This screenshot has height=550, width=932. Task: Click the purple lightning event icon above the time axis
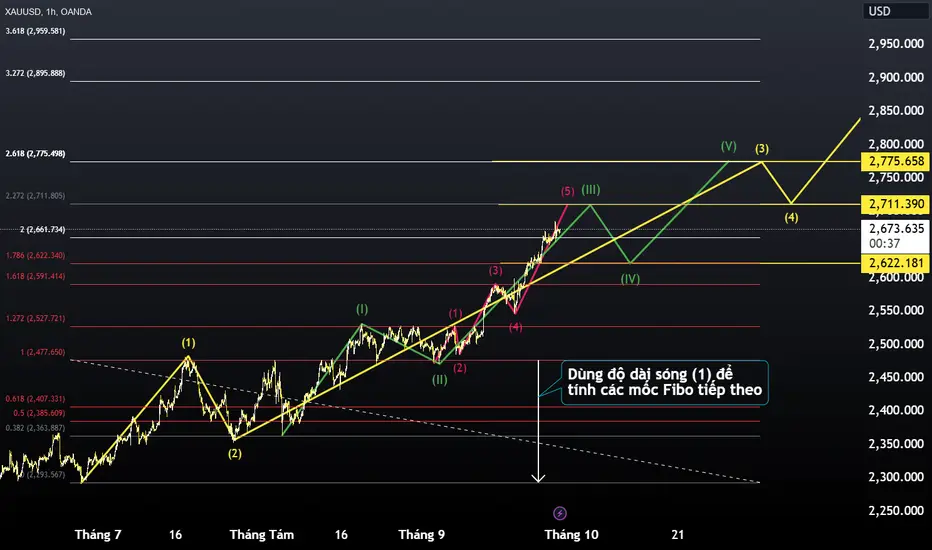(x=560, y=513)
